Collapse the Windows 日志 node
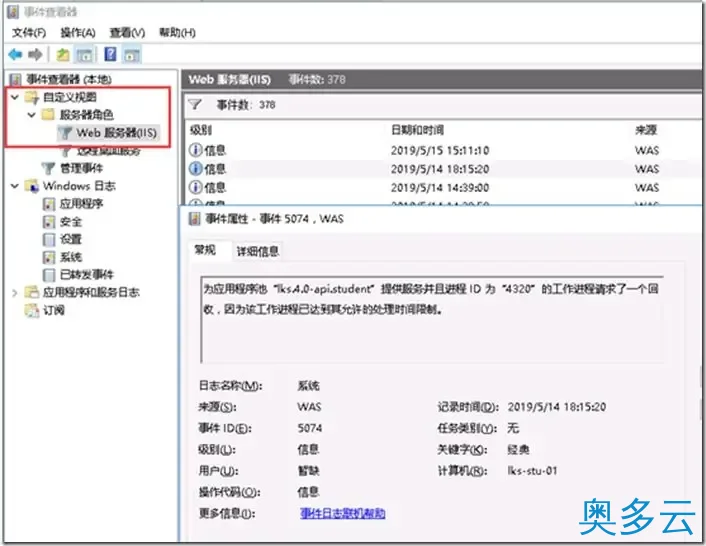 pyautogui.click(x=15, y=185)
